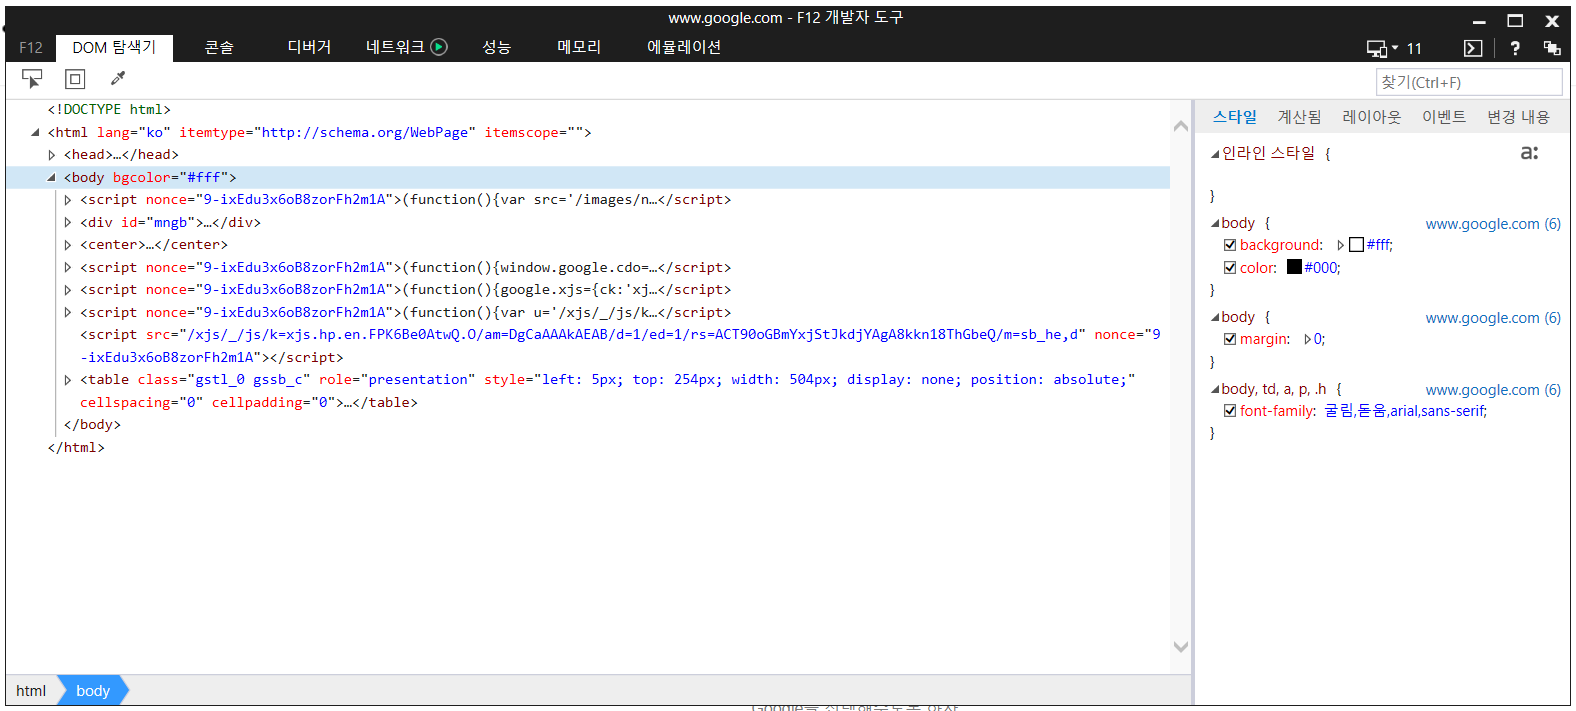
Task: Select the 계산됨 pane tab
Action: pyautogui.click(x=1299, y=117)
